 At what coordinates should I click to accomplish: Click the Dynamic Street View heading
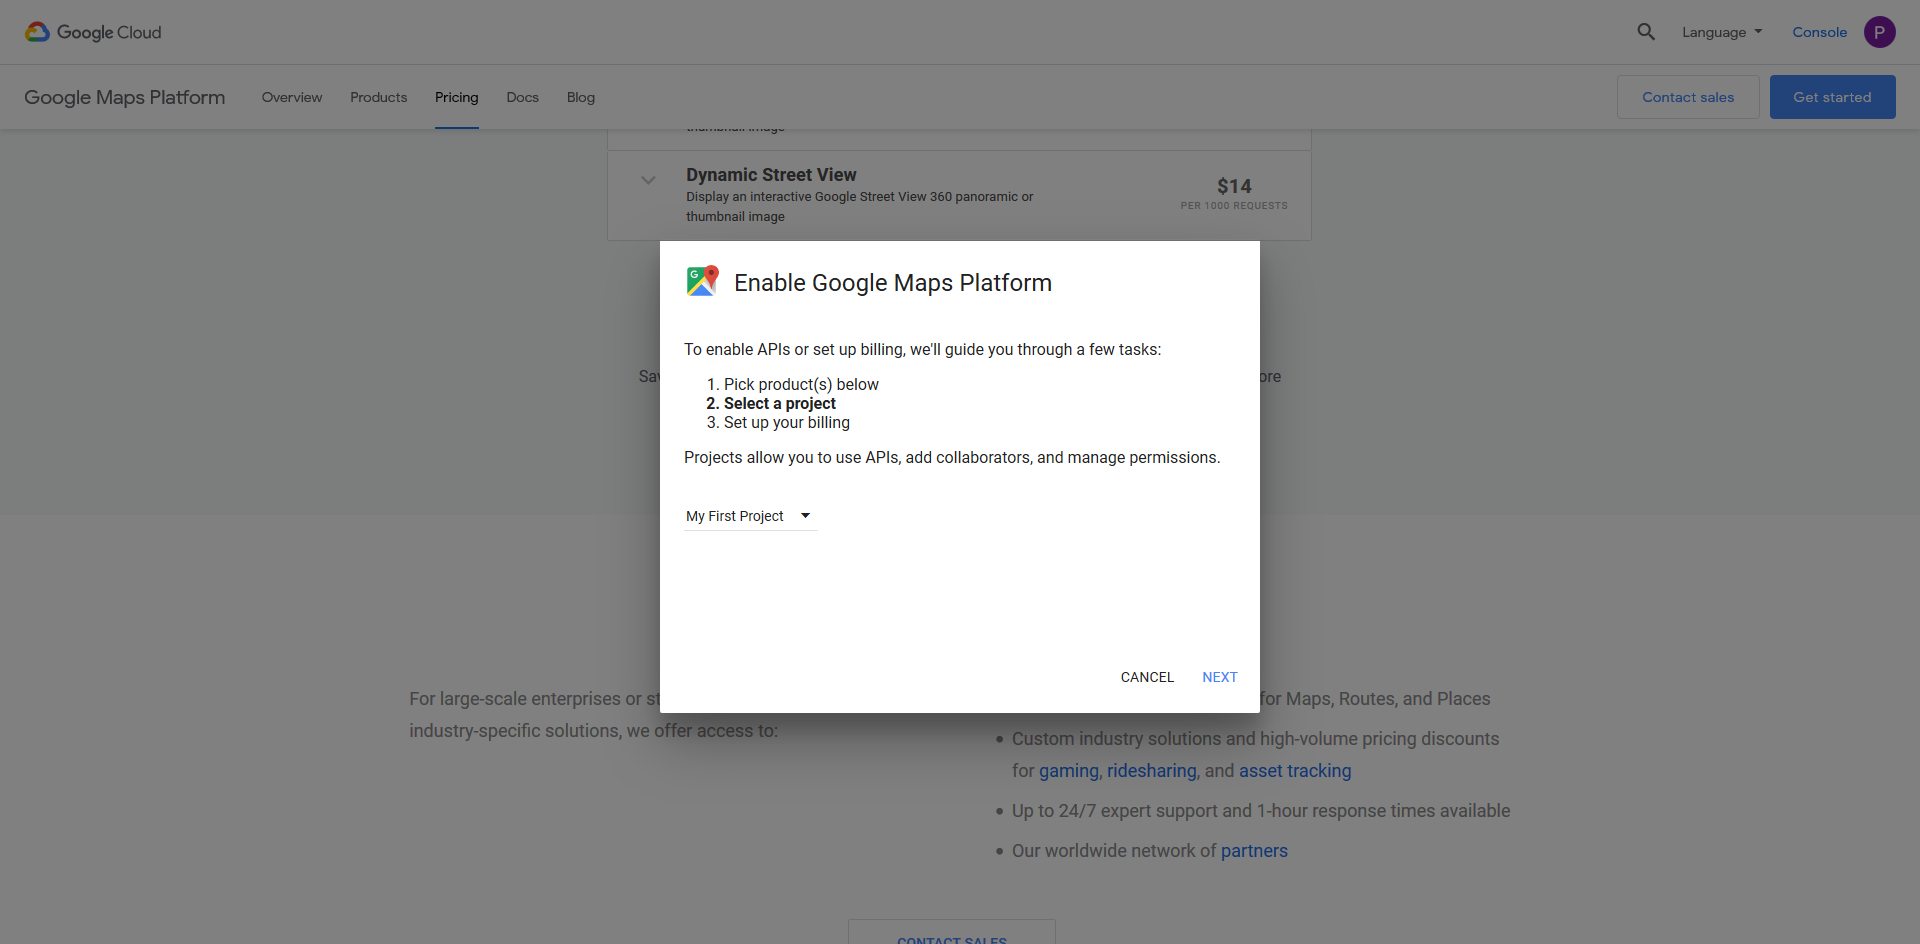771,175
